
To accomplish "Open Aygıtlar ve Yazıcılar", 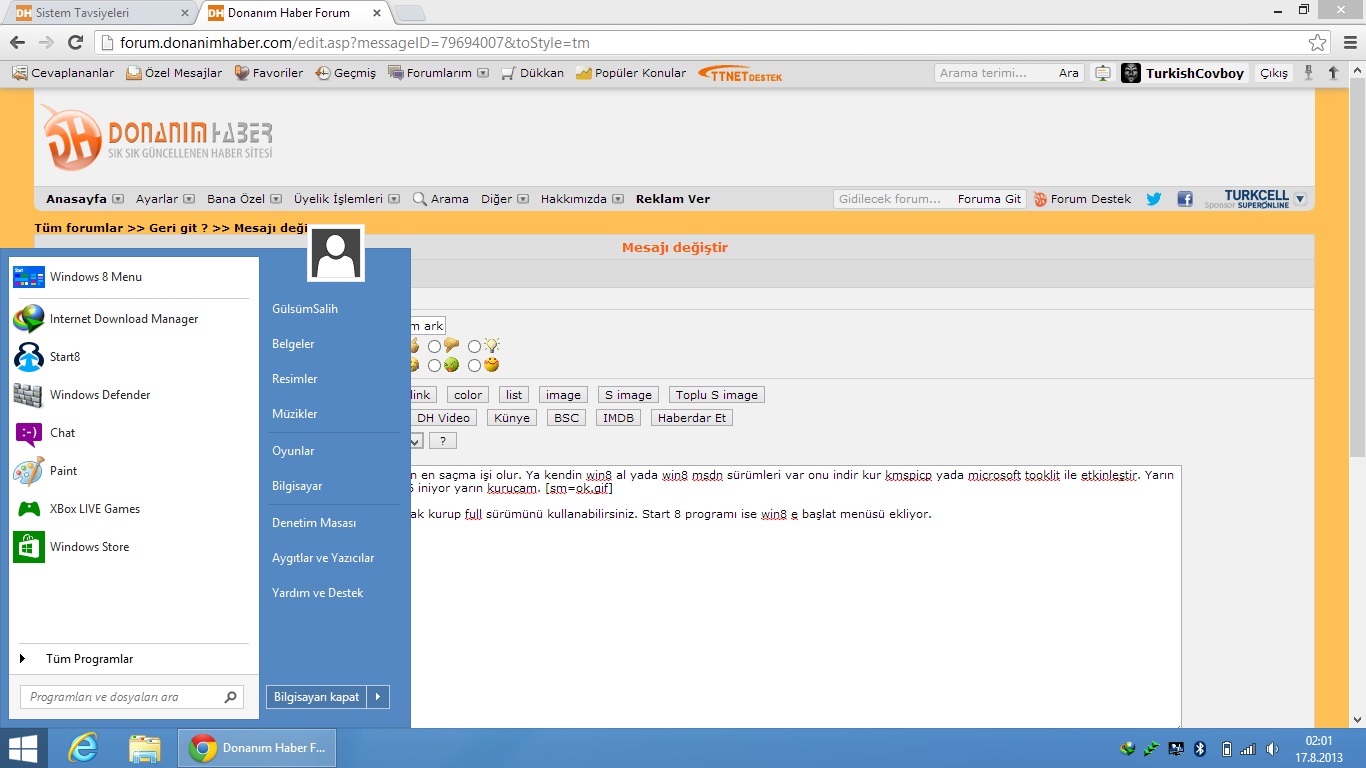I will 323,558.
